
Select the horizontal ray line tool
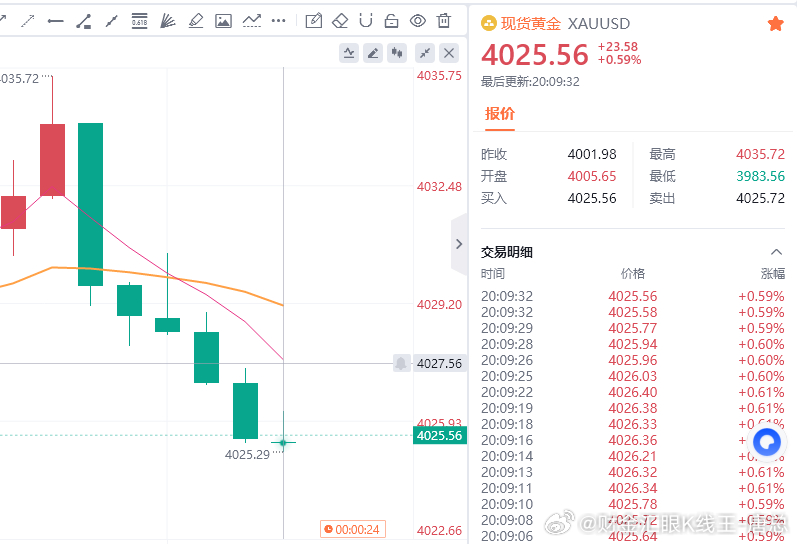point(55,21)
